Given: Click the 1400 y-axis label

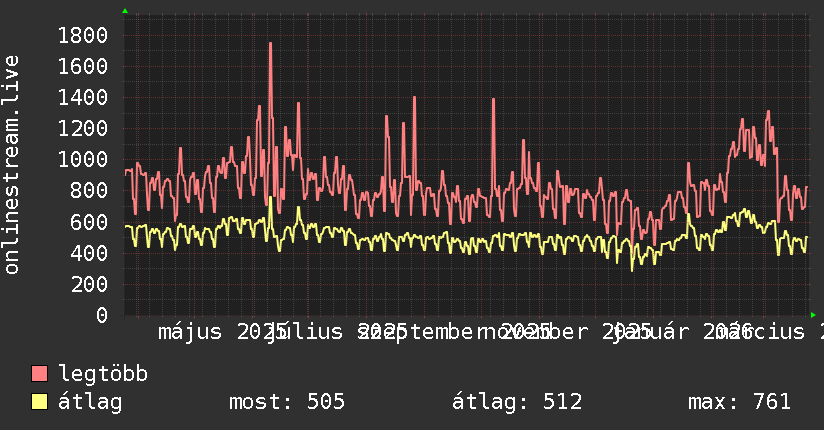Looking at the screenshot, I should (83, 98).
